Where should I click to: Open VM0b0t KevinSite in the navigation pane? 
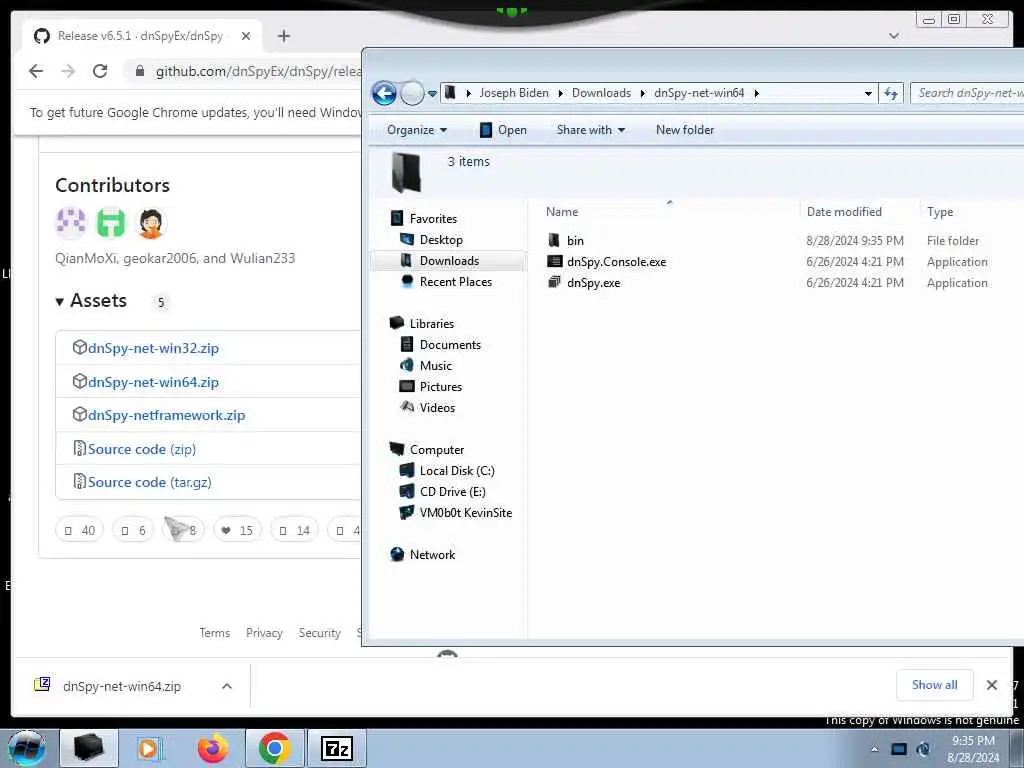[466, 513]
